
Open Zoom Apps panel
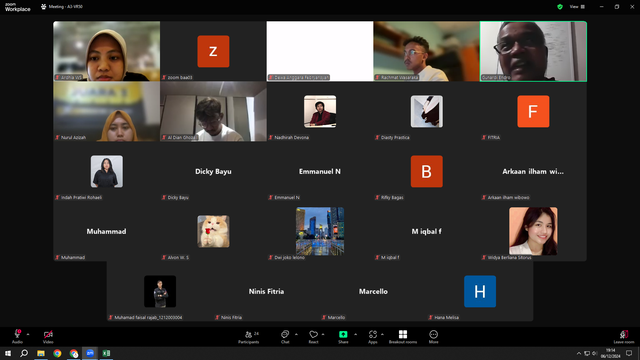coord(373,337)
